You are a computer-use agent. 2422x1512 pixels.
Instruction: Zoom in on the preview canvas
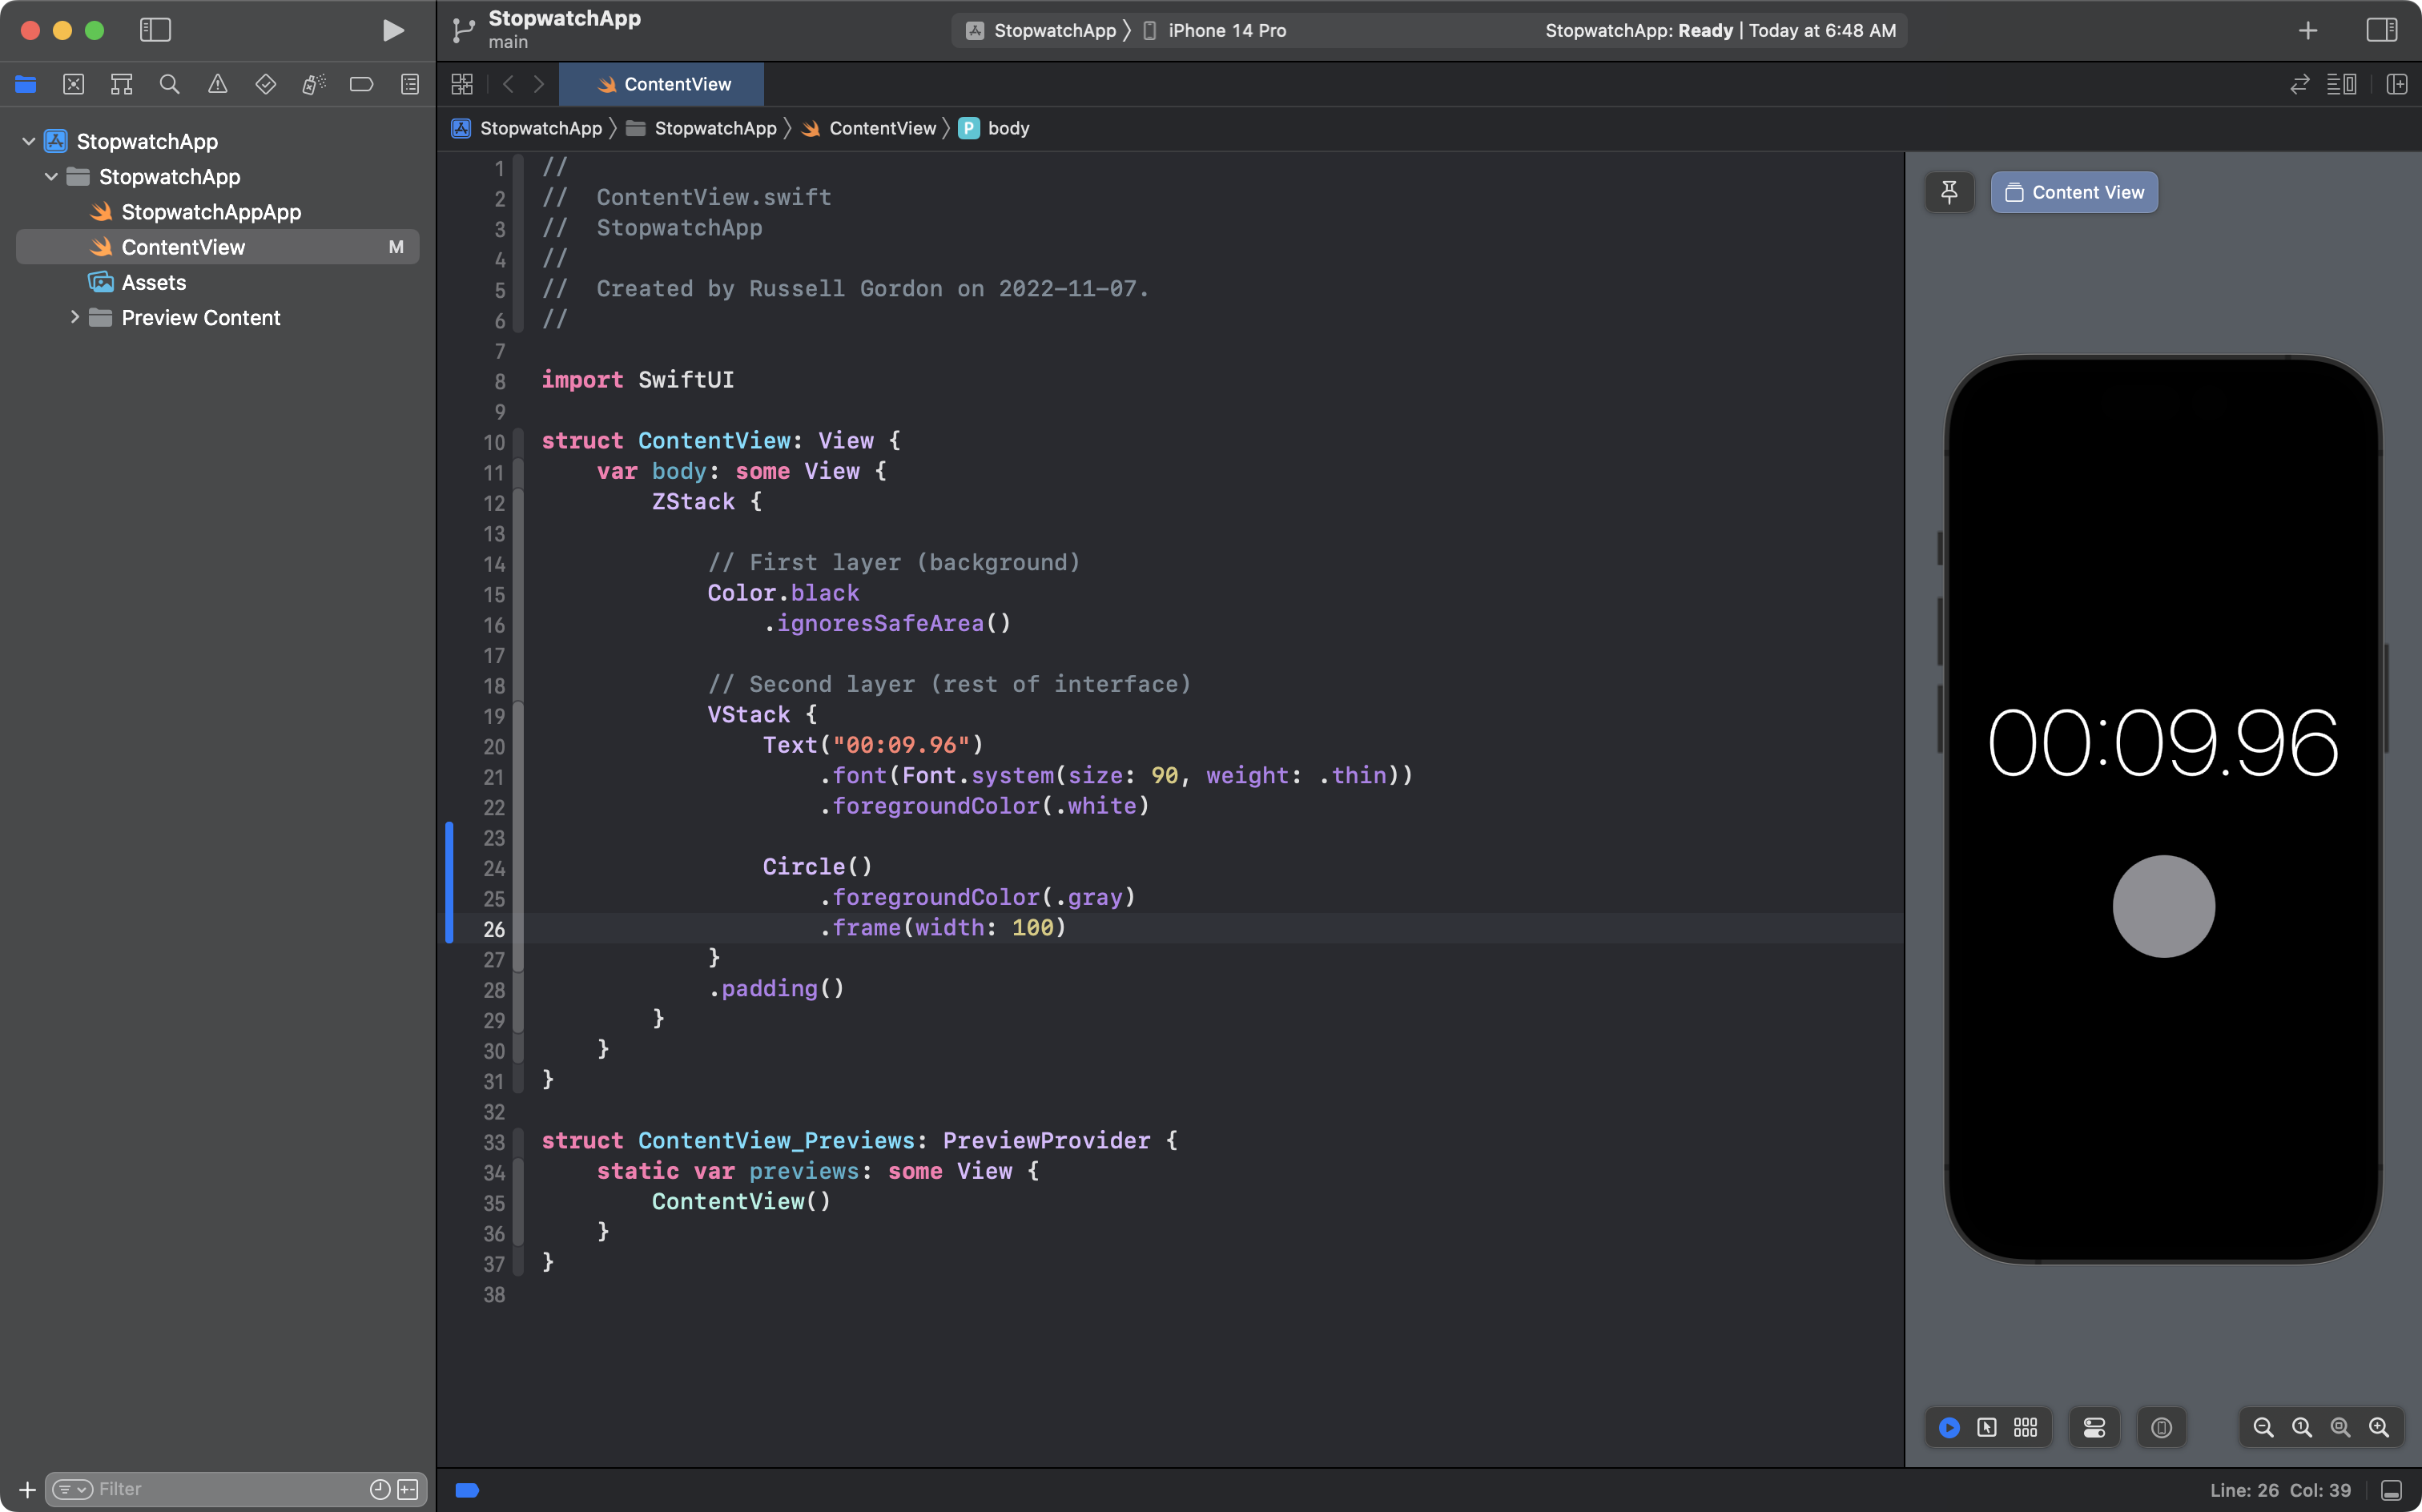2378,1427
